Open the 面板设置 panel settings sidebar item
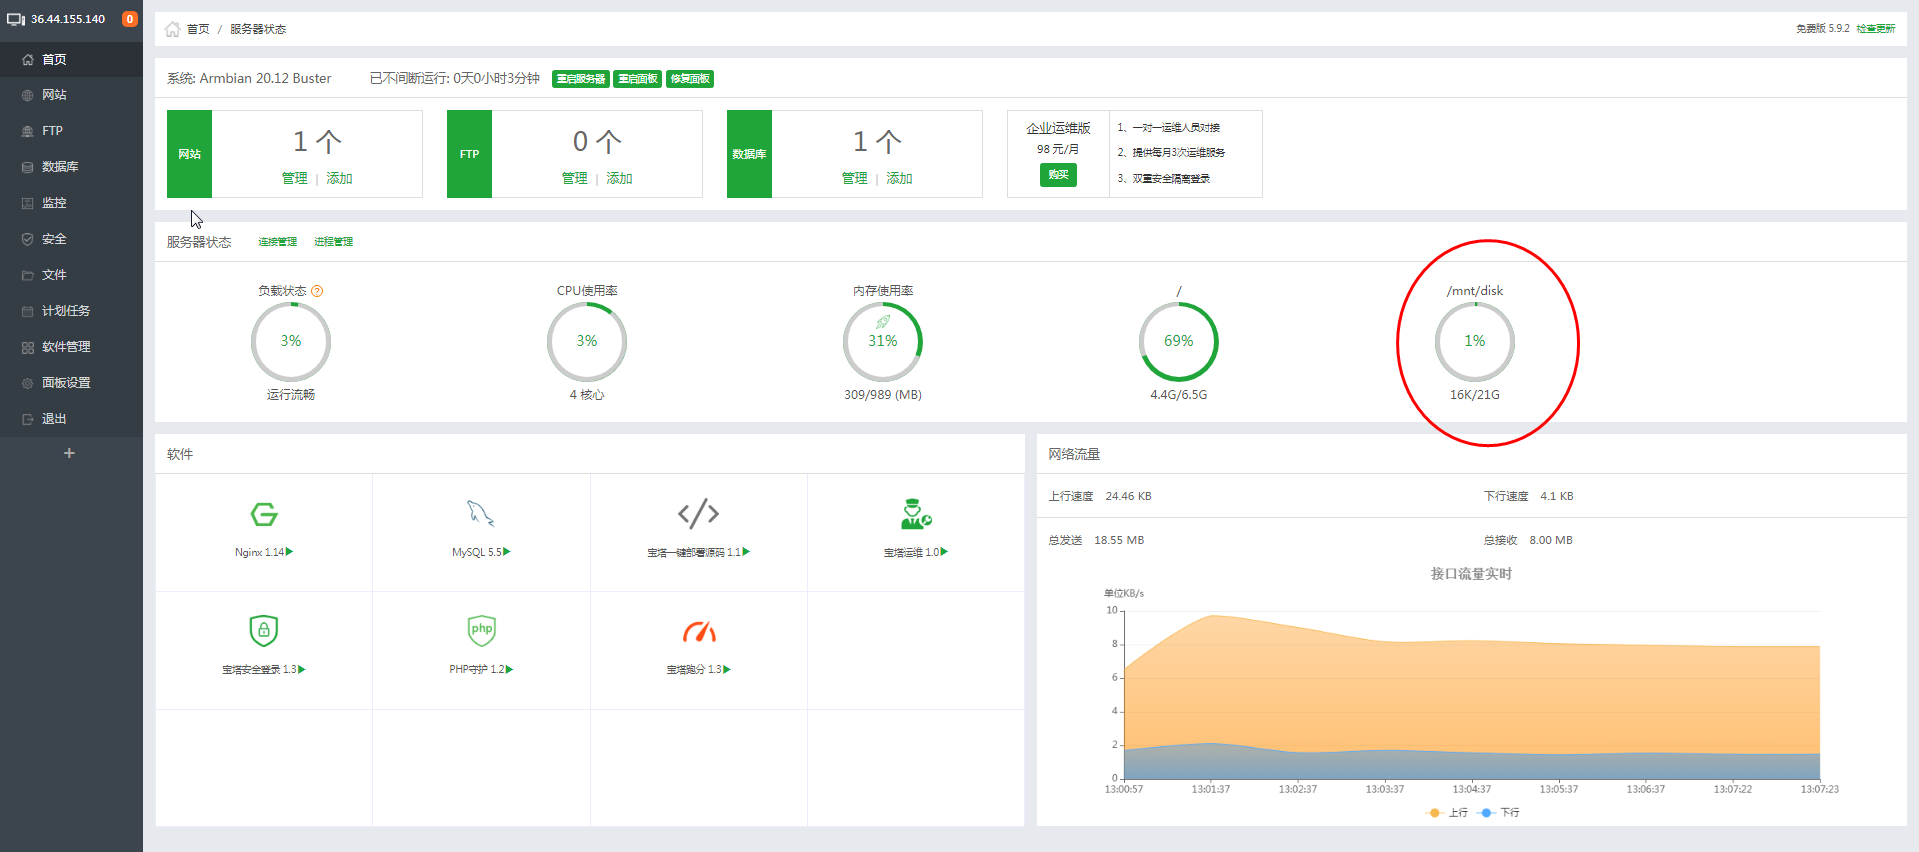This screenshot has height=852, width=1919. click(71, 383)
